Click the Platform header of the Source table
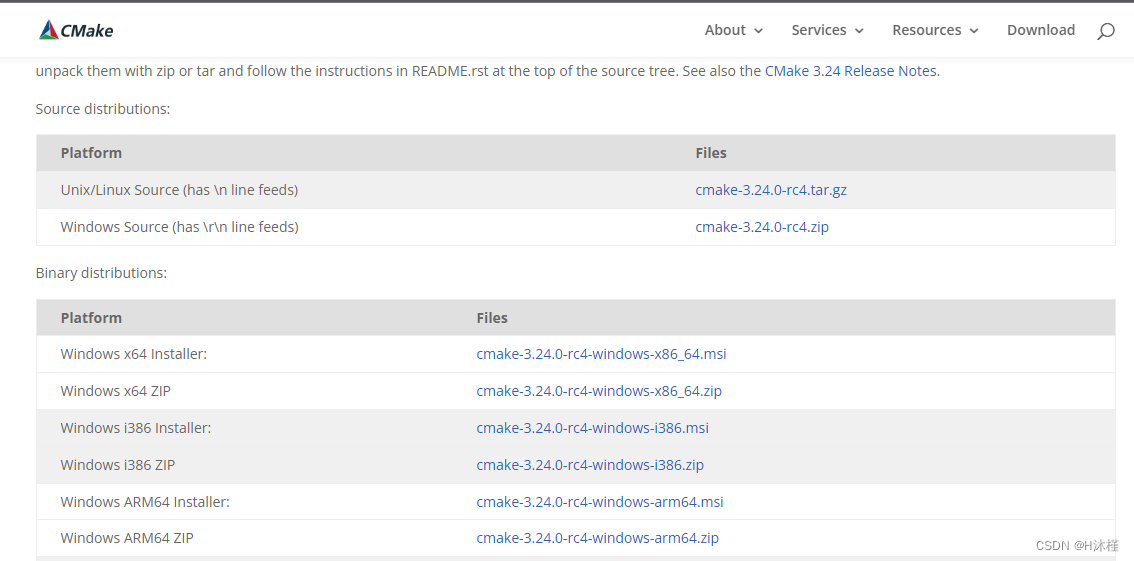Viewport: 1134px width, 561px height. (91, 153)
